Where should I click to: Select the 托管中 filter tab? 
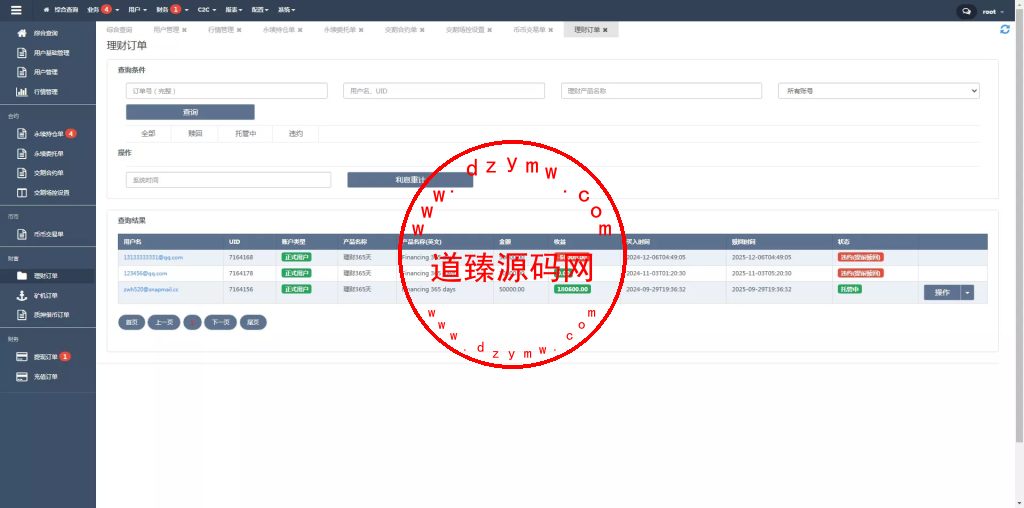(246, 133)
